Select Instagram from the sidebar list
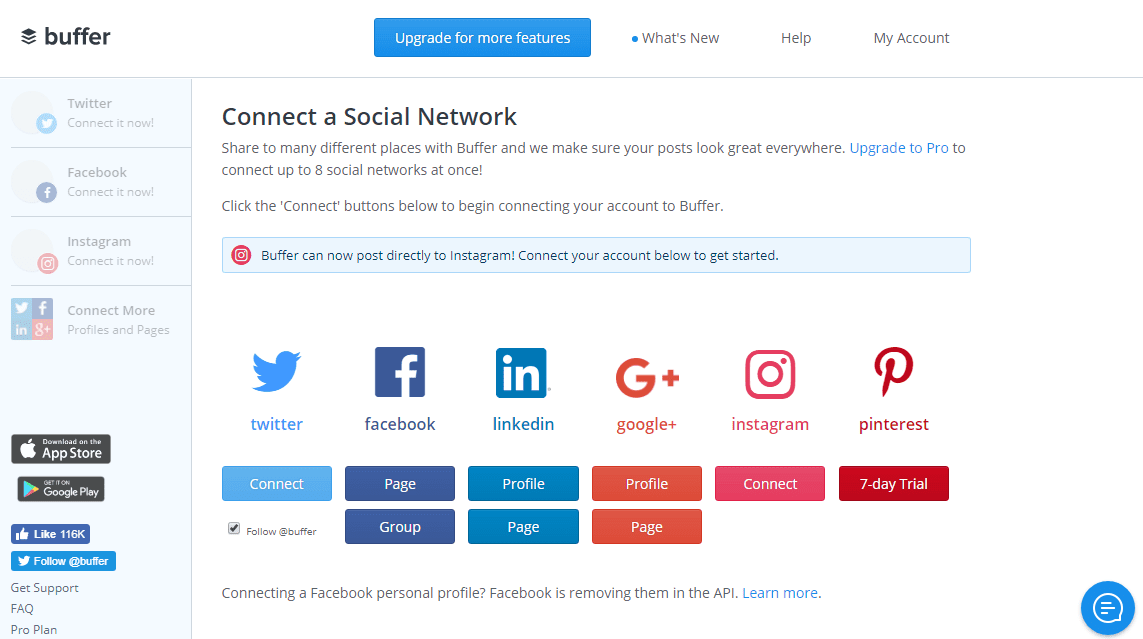 tap(95, 250)
